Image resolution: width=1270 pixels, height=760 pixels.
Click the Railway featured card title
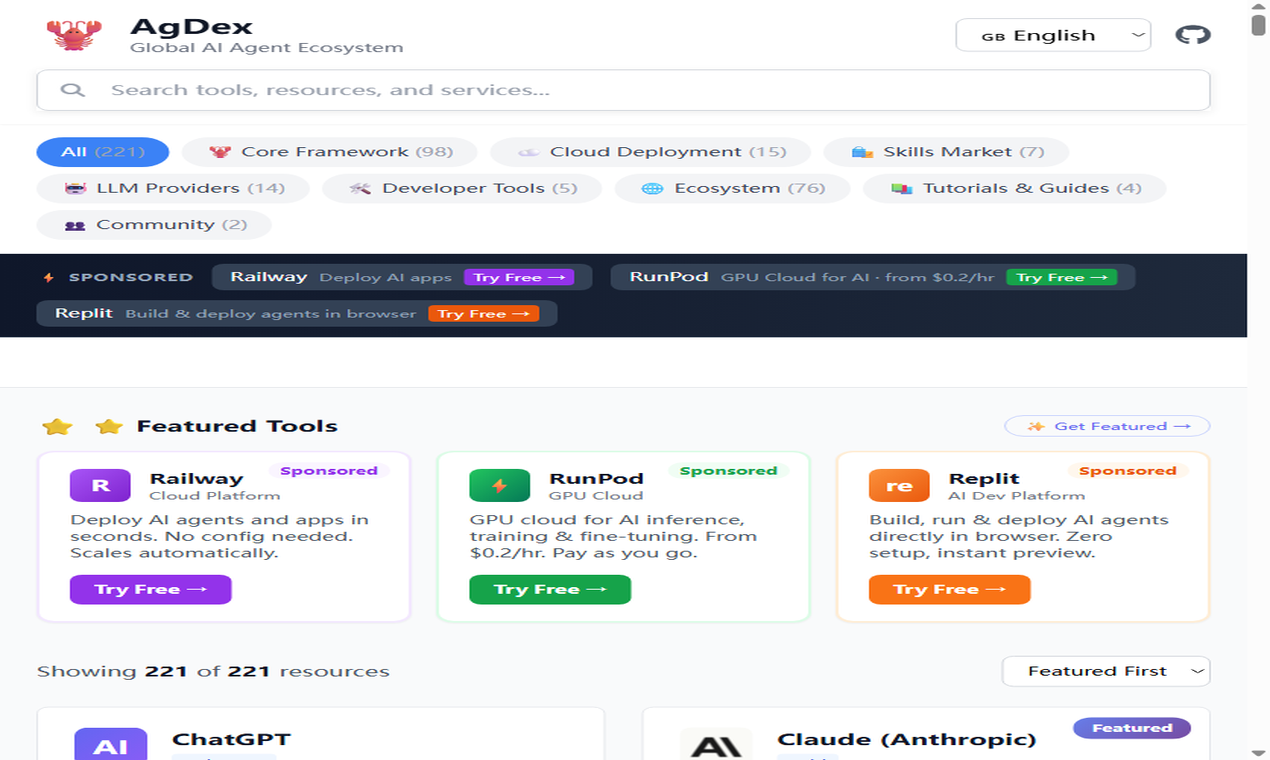(196, 478)
